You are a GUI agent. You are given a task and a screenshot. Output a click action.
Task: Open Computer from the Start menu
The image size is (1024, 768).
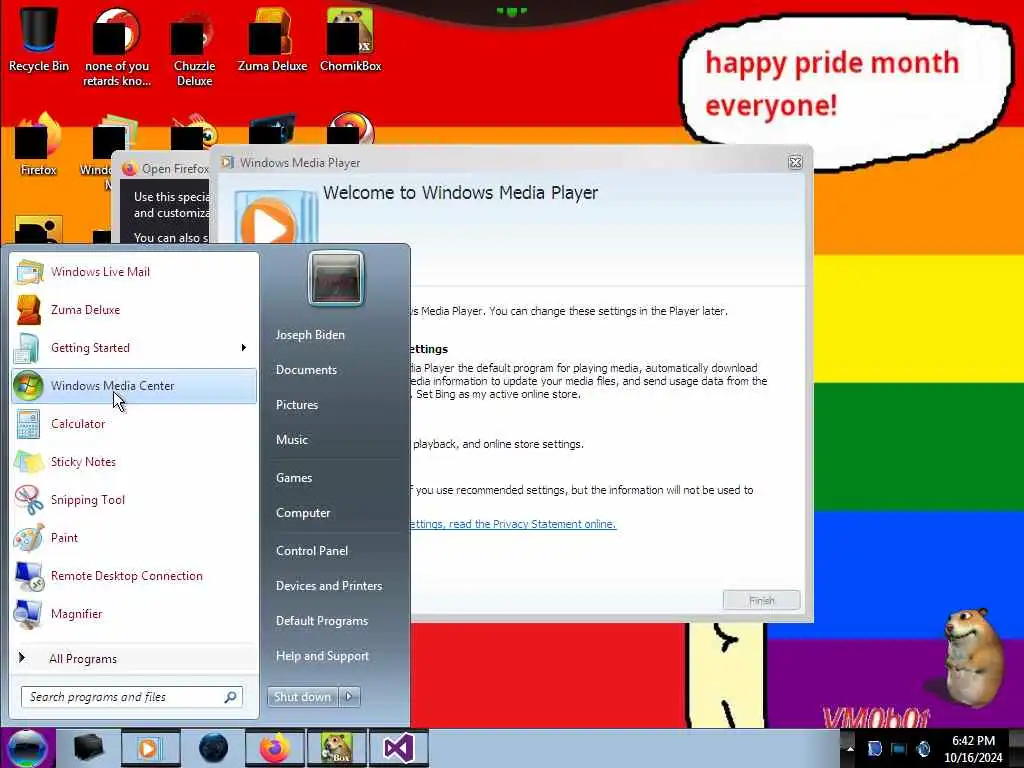pyautogui.click(x=303, y=513)
